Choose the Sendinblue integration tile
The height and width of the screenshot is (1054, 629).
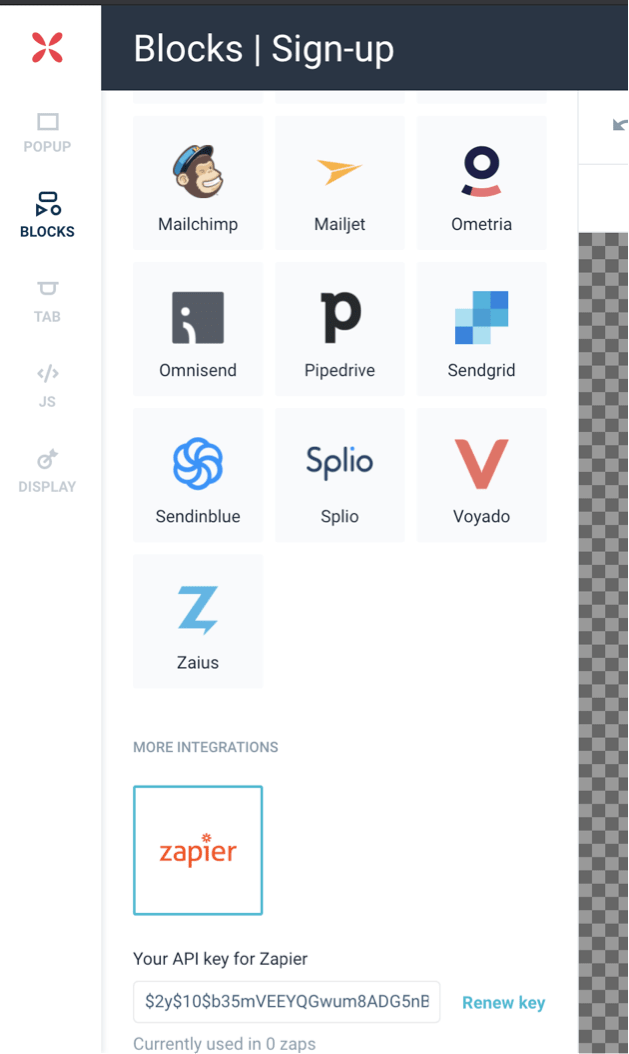pos(198,475)
